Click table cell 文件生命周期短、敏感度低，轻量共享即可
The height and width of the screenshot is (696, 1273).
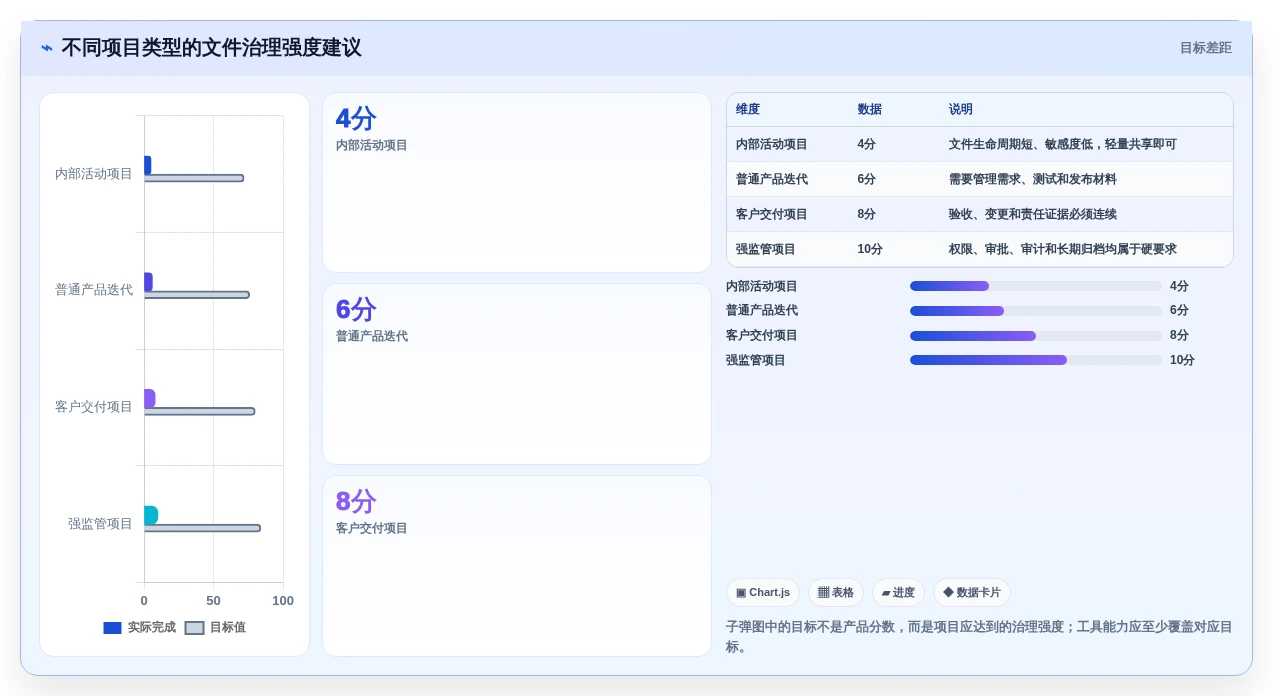[x=1062, y=144]
